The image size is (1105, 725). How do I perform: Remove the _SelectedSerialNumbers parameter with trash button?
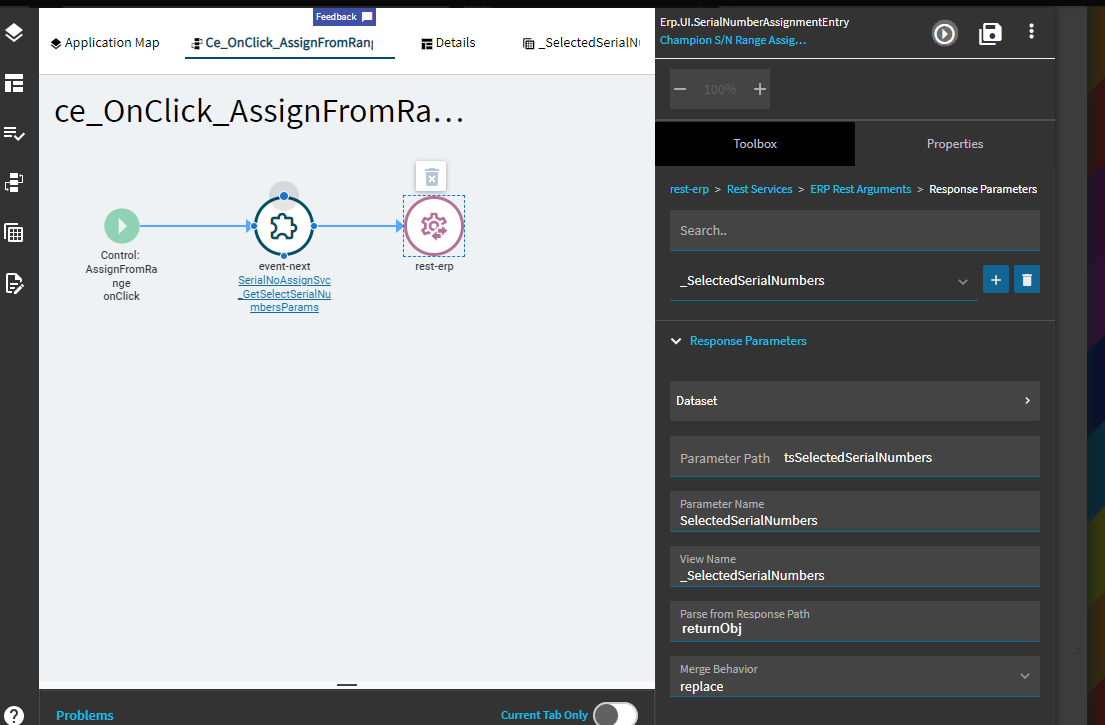tap(1027, 280)
